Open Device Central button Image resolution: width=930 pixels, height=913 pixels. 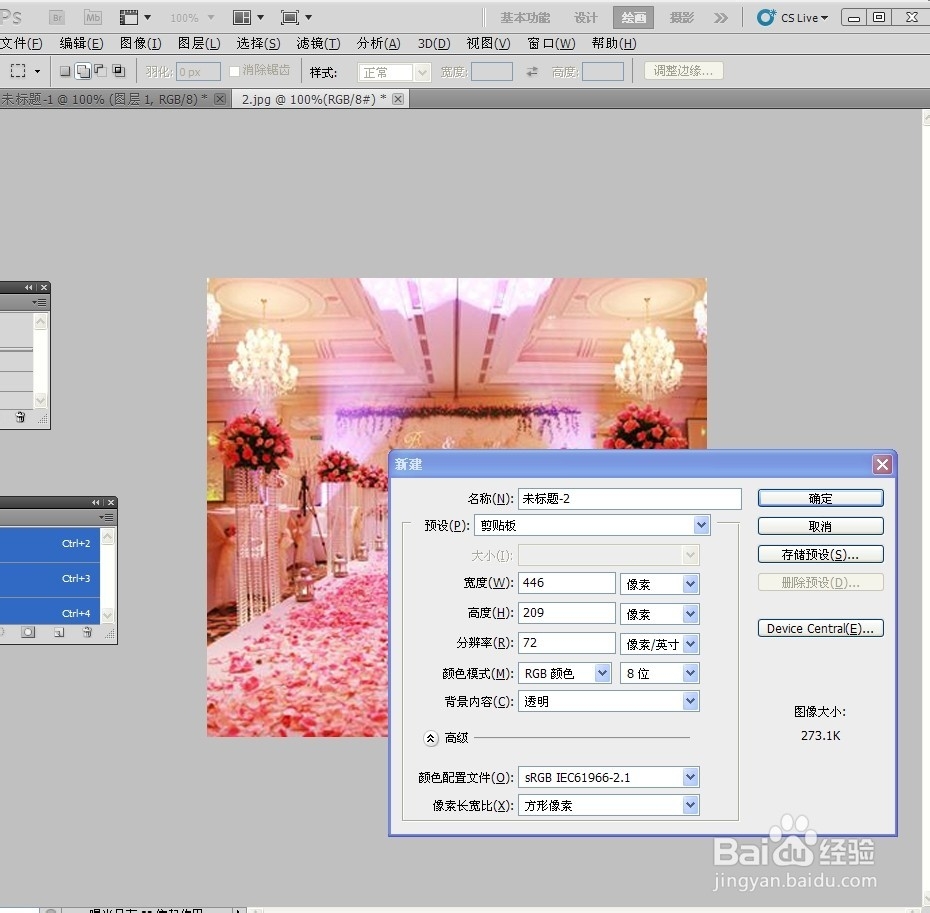820,628
